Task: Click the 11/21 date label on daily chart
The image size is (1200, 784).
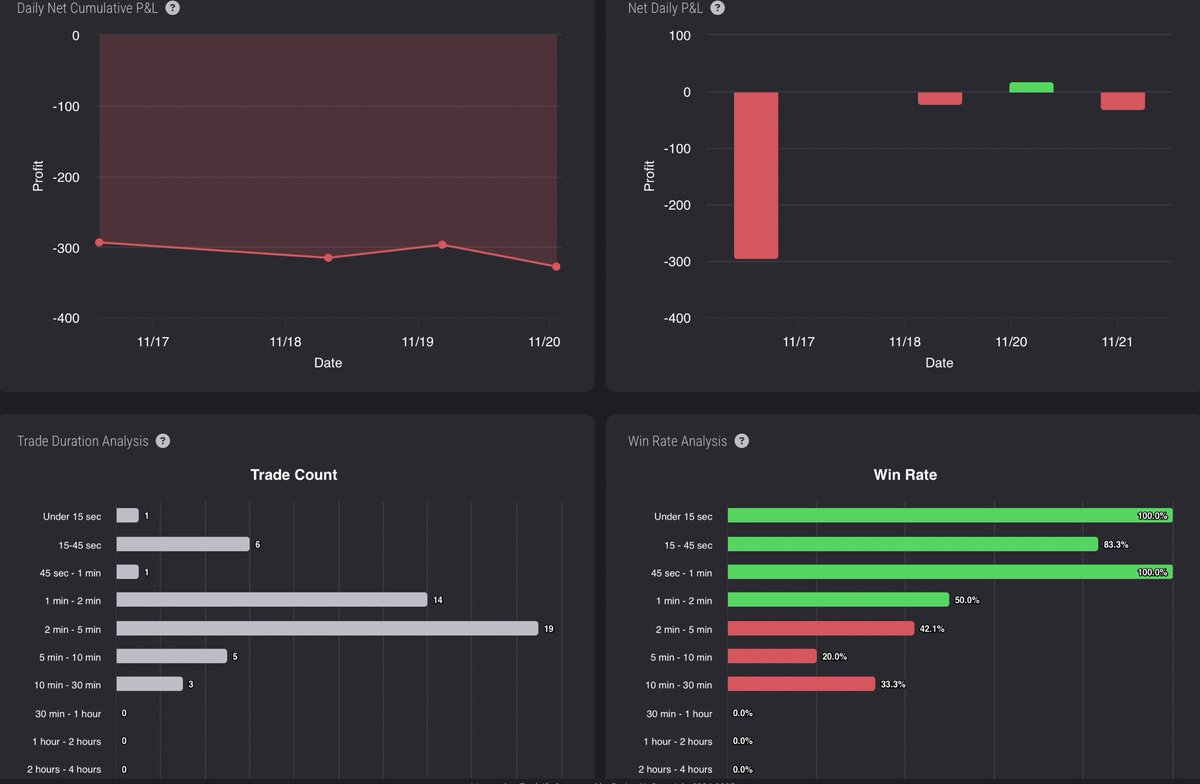Action: (x=1118, y=342)
